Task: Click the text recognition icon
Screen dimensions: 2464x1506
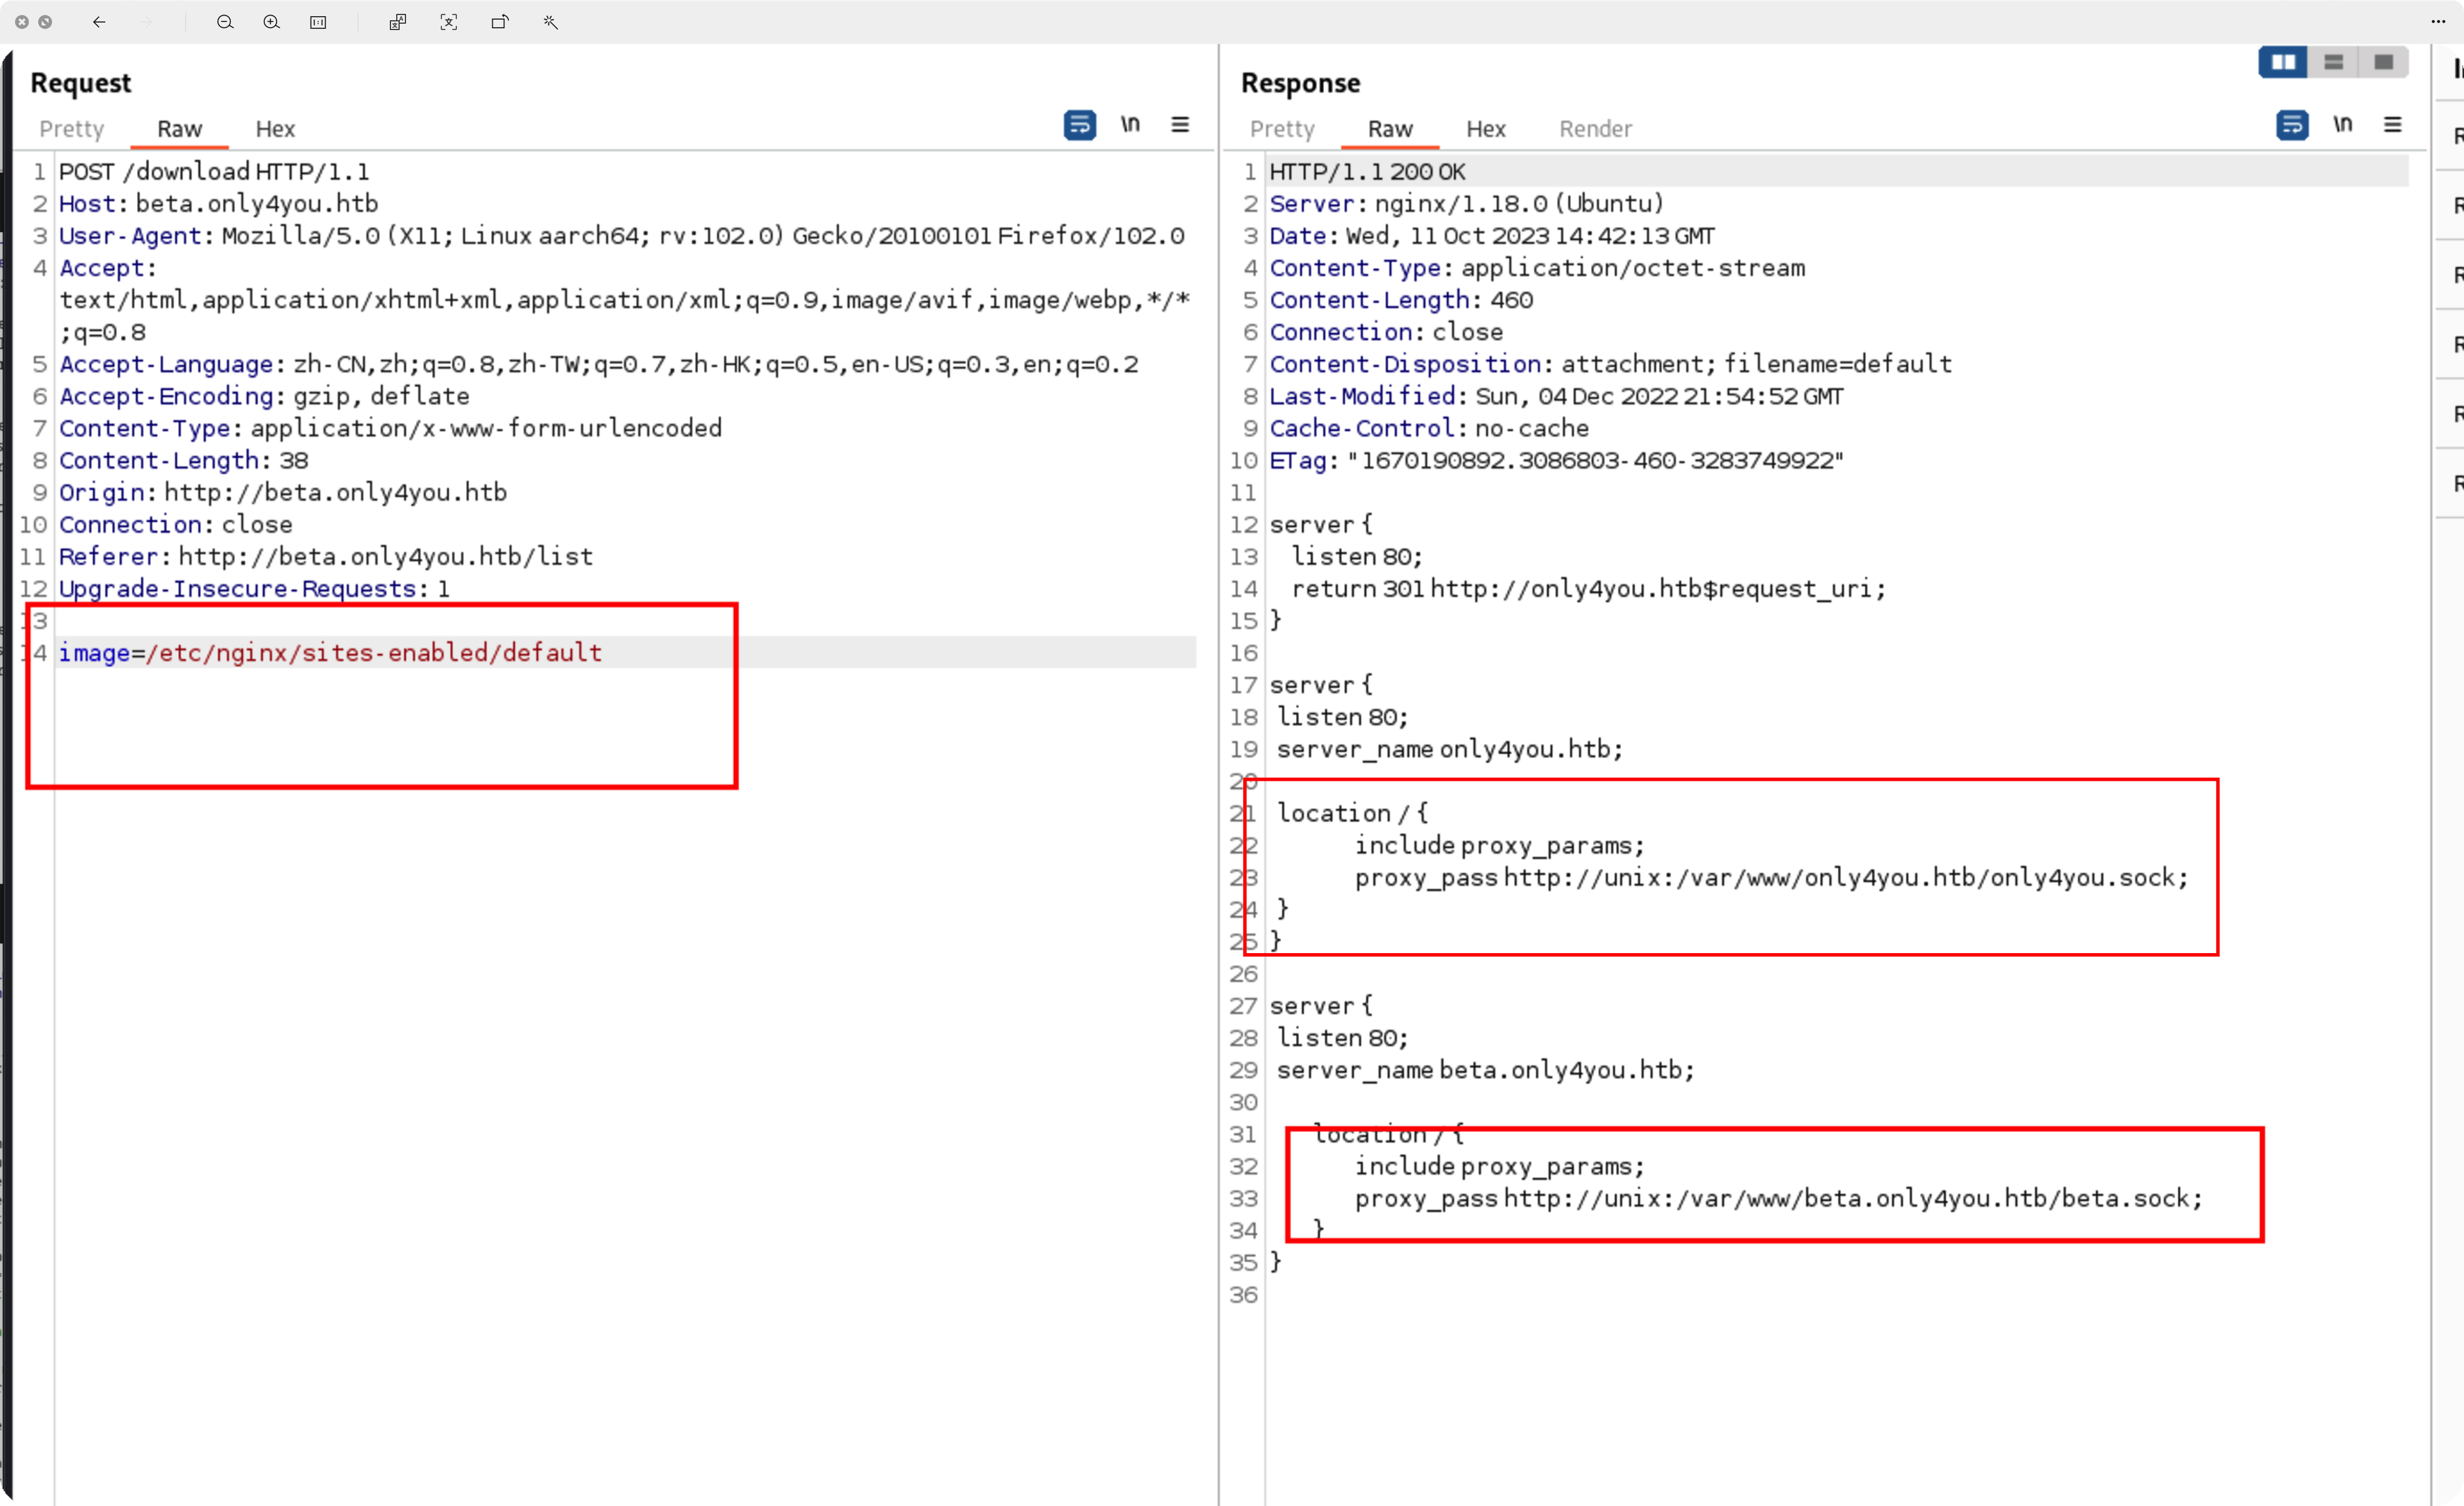Action: click(x=448, y=22)
